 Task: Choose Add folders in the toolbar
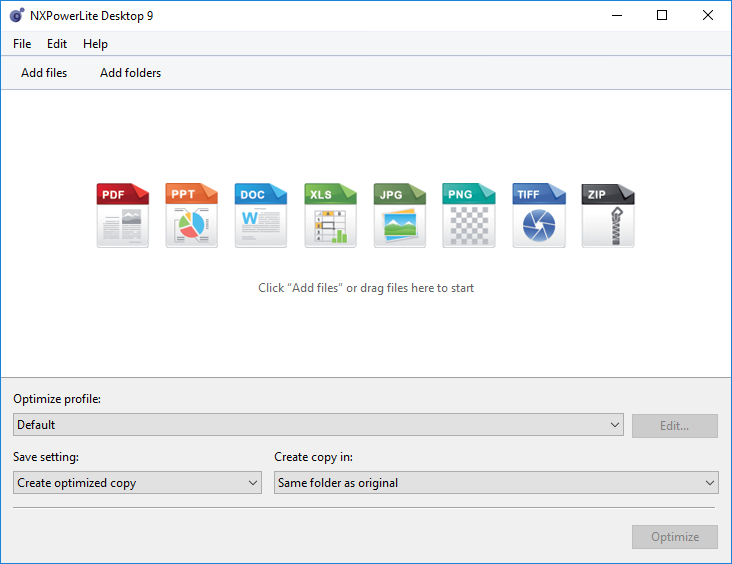pyautogui.click(x=130, y=73)
